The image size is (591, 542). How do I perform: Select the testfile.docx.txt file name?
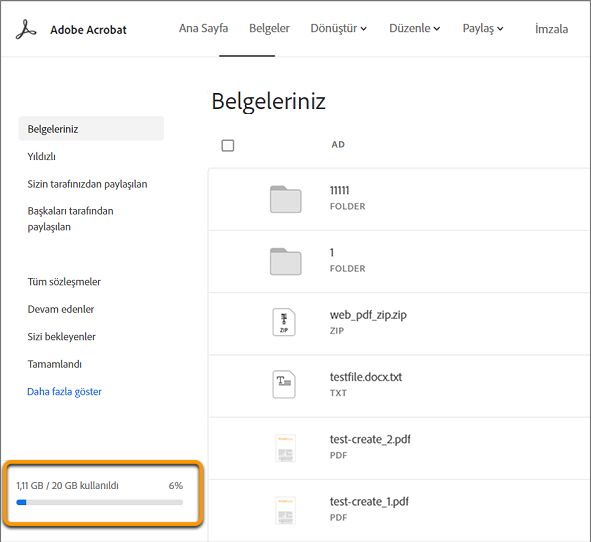click(366, 377)
